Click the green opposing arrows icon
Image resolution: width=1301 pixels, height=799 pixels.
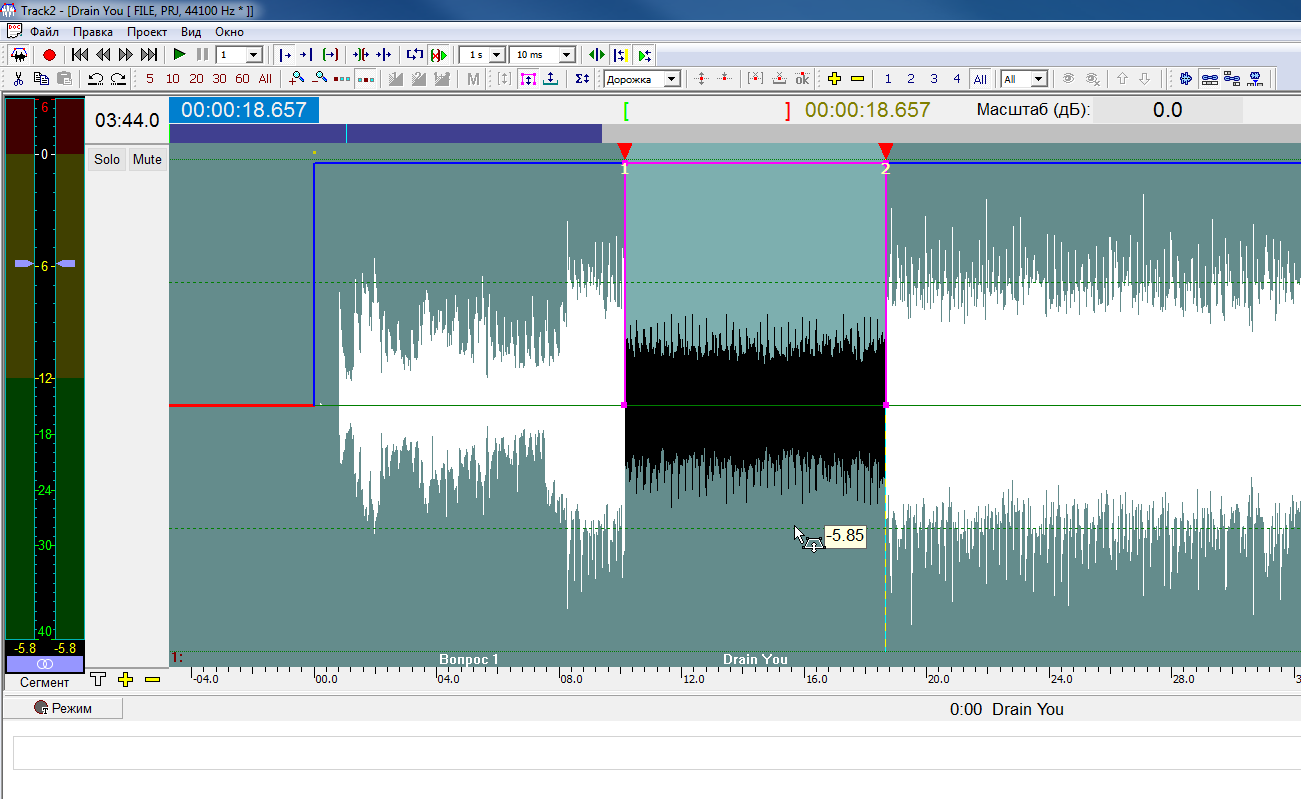point(597,55)
